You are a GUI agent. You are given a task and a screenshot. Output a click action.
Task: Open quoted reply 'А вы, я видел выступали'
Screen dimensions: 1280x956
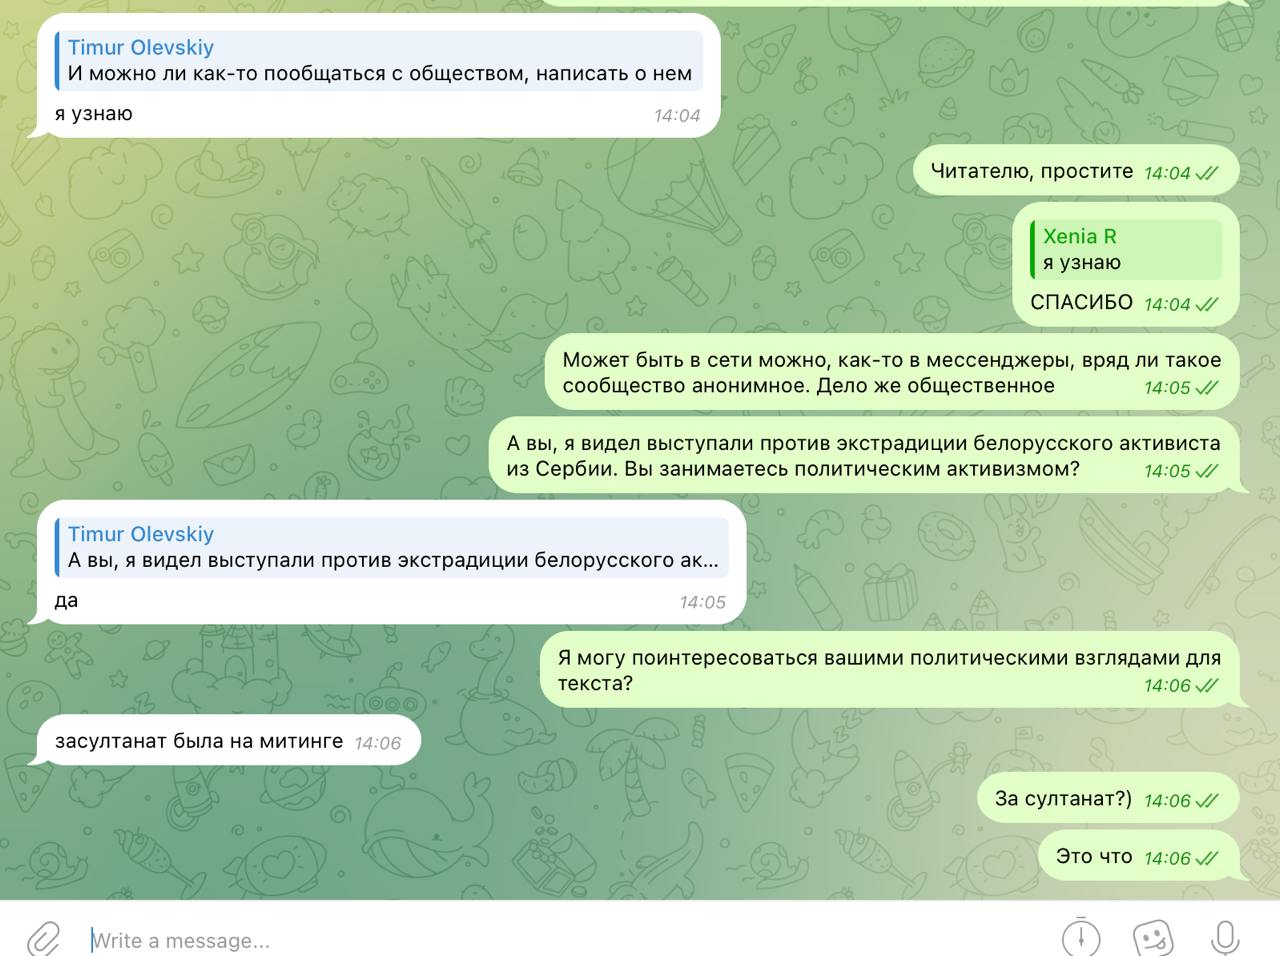[392, 547]
